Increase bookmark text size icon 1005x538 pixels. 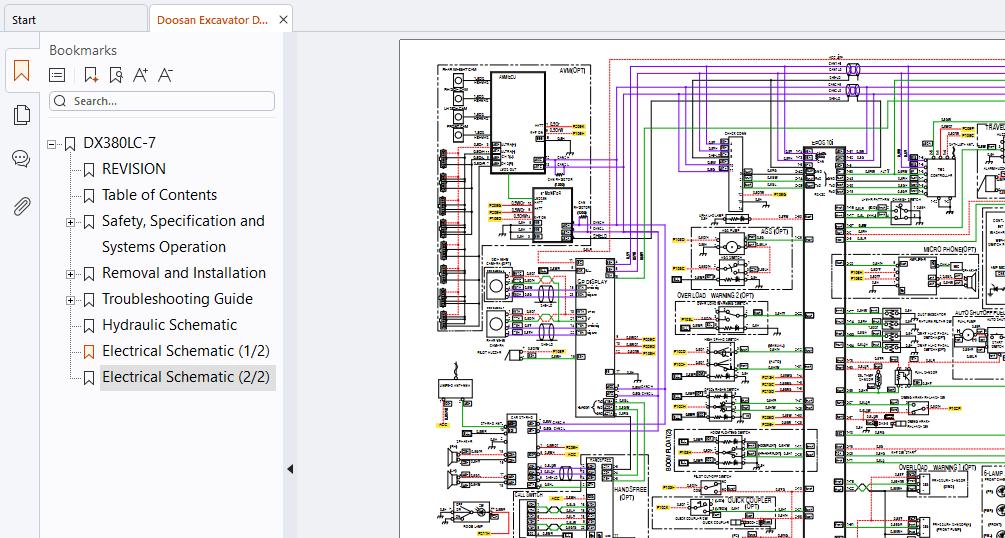140,75
